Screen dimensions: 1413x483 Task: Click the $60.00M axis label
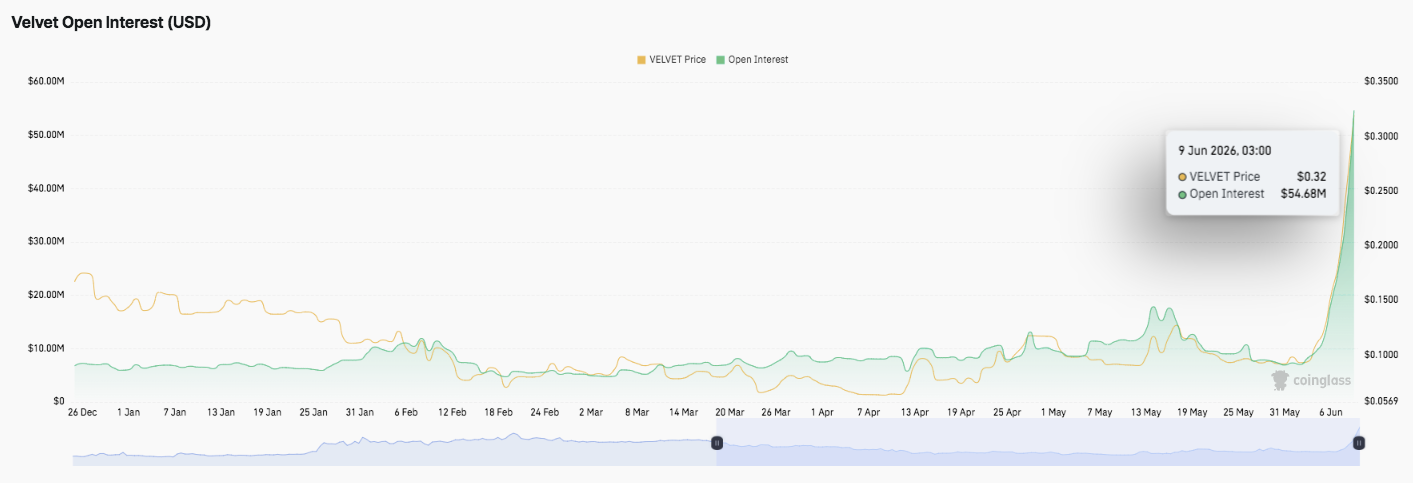click(47, 81)
